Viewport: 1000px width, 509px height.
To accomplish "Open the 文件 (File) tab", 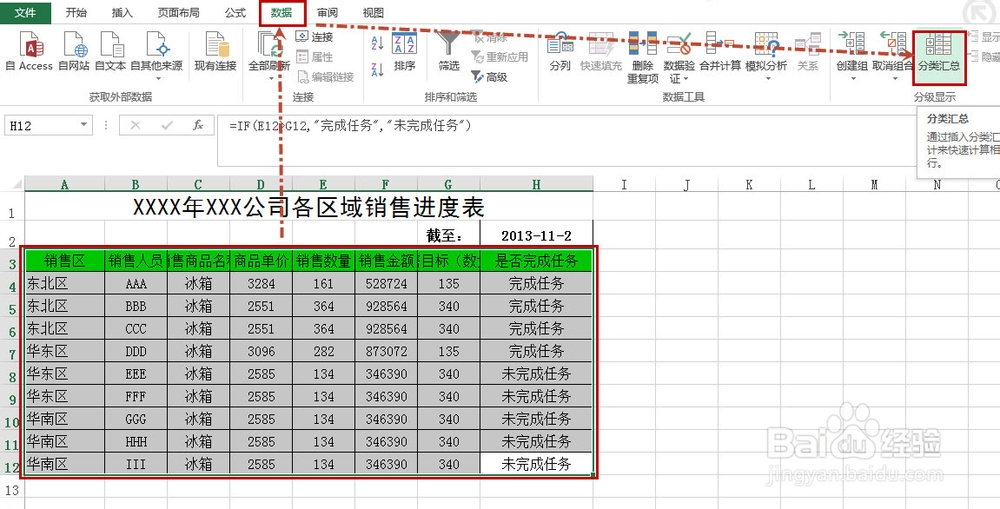I will (26, 12).
